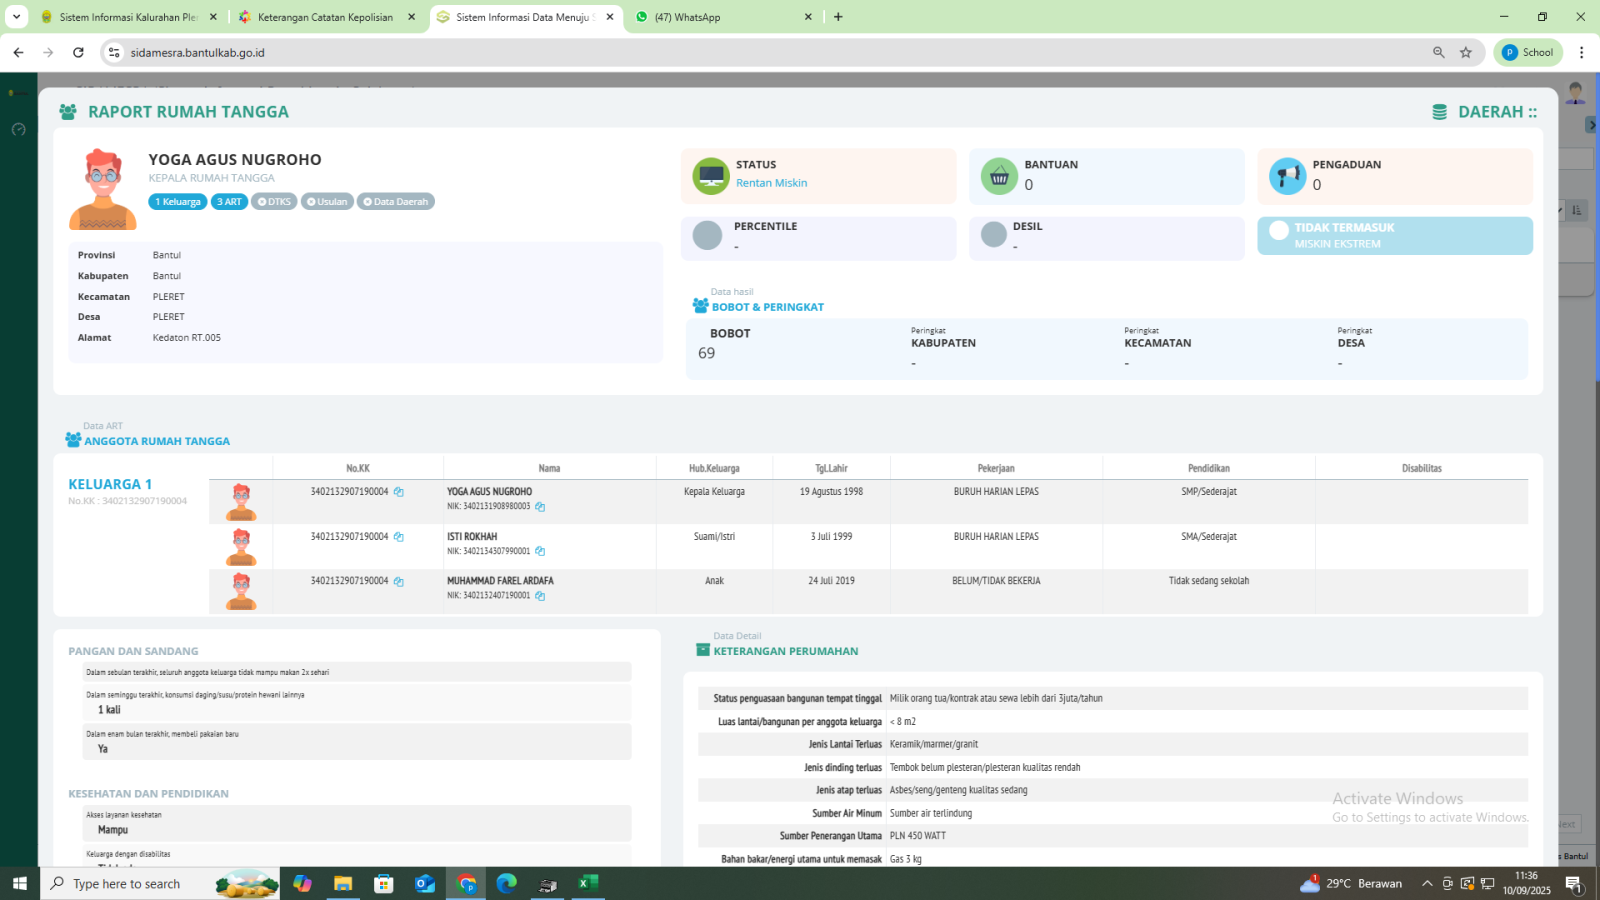The height and width of the screenshot is (900, 1600).
Task: Toggle the DTKS badge
Action: click(x=274, y=202)
